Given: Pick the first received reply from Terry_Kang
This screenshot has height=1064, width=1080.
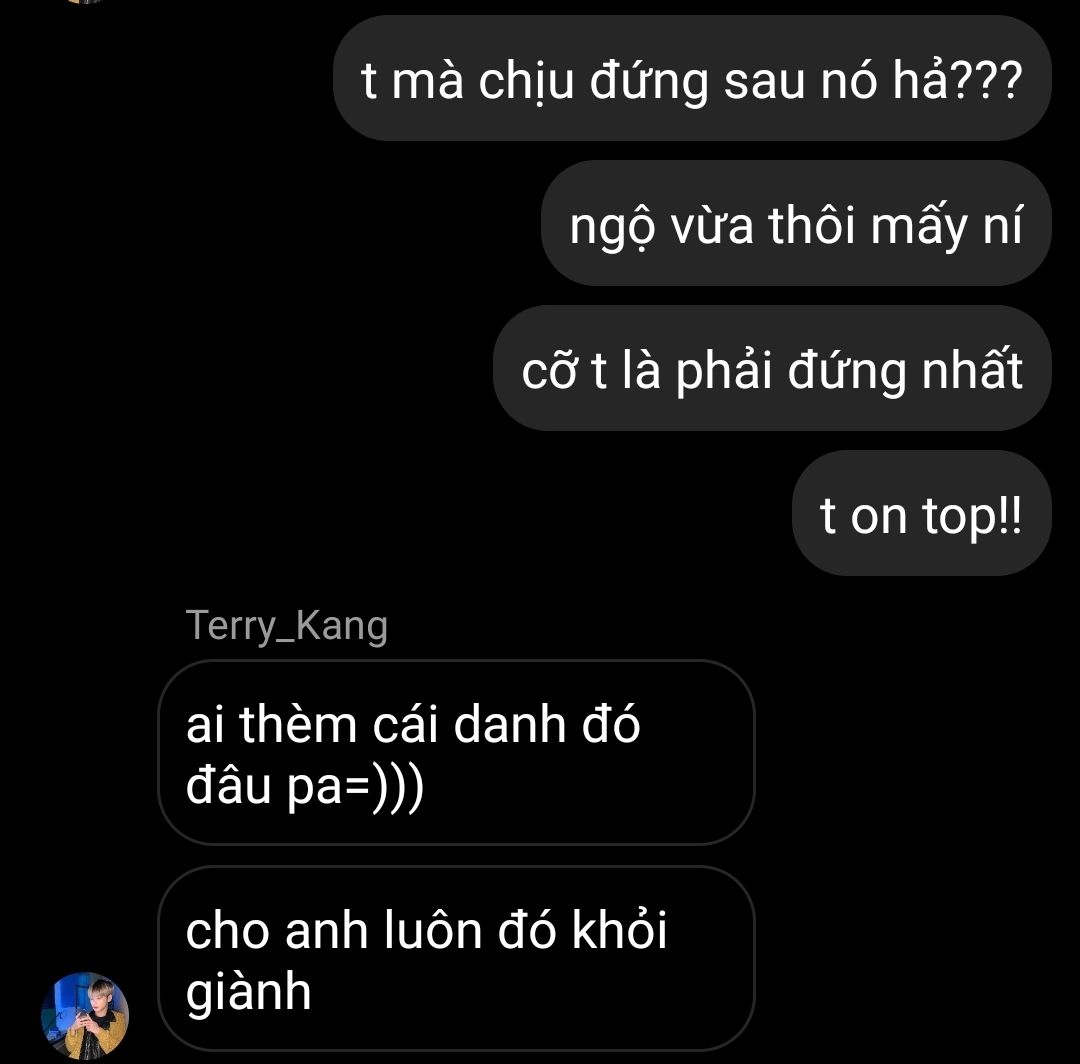Looking at the screenshot, I should click(x=456, y=752).
